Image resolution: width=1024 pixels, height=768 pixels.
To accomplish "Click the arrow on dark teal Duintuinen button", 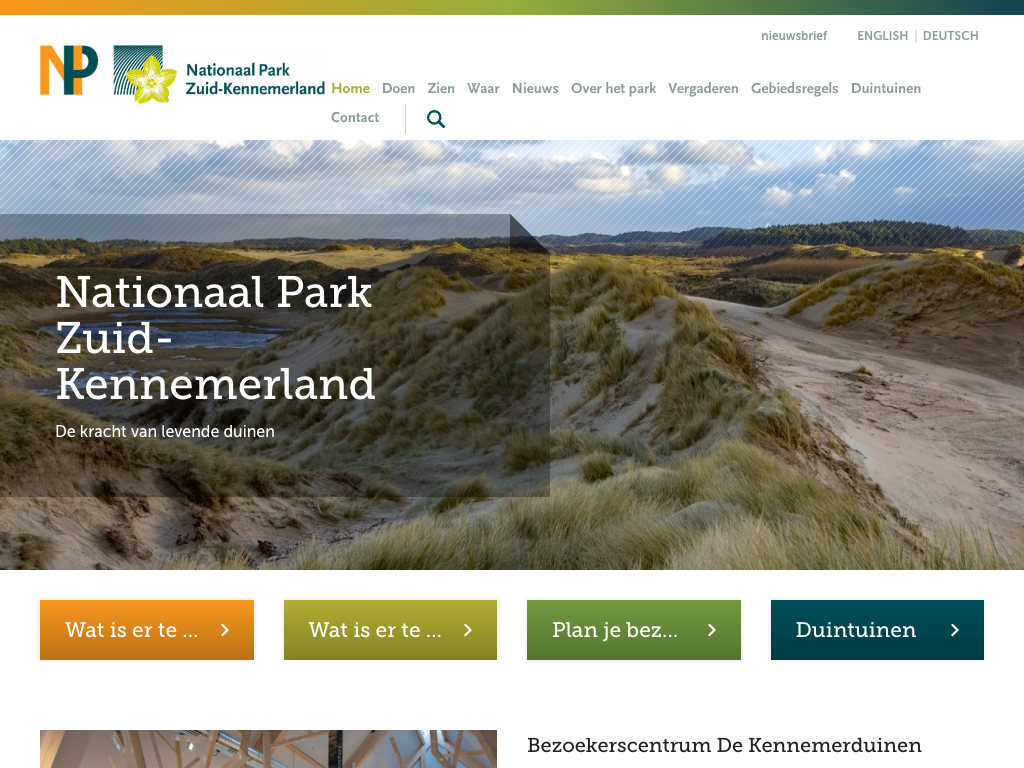I will click(955, 630).
